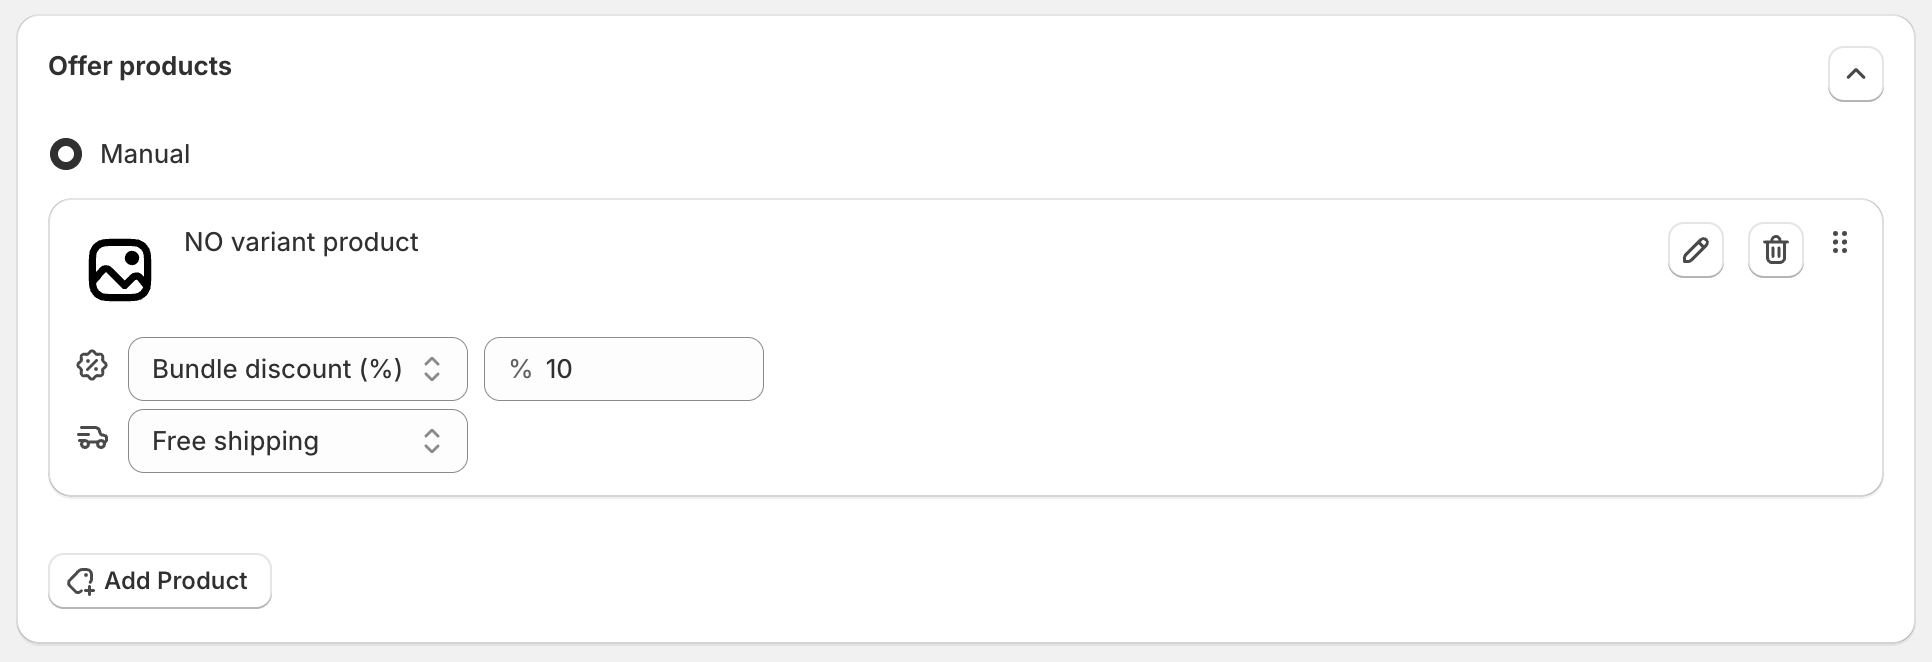The image size is (1932, 662).
Task: Click the percent symbol in the discount field
Action: point(520,369)
